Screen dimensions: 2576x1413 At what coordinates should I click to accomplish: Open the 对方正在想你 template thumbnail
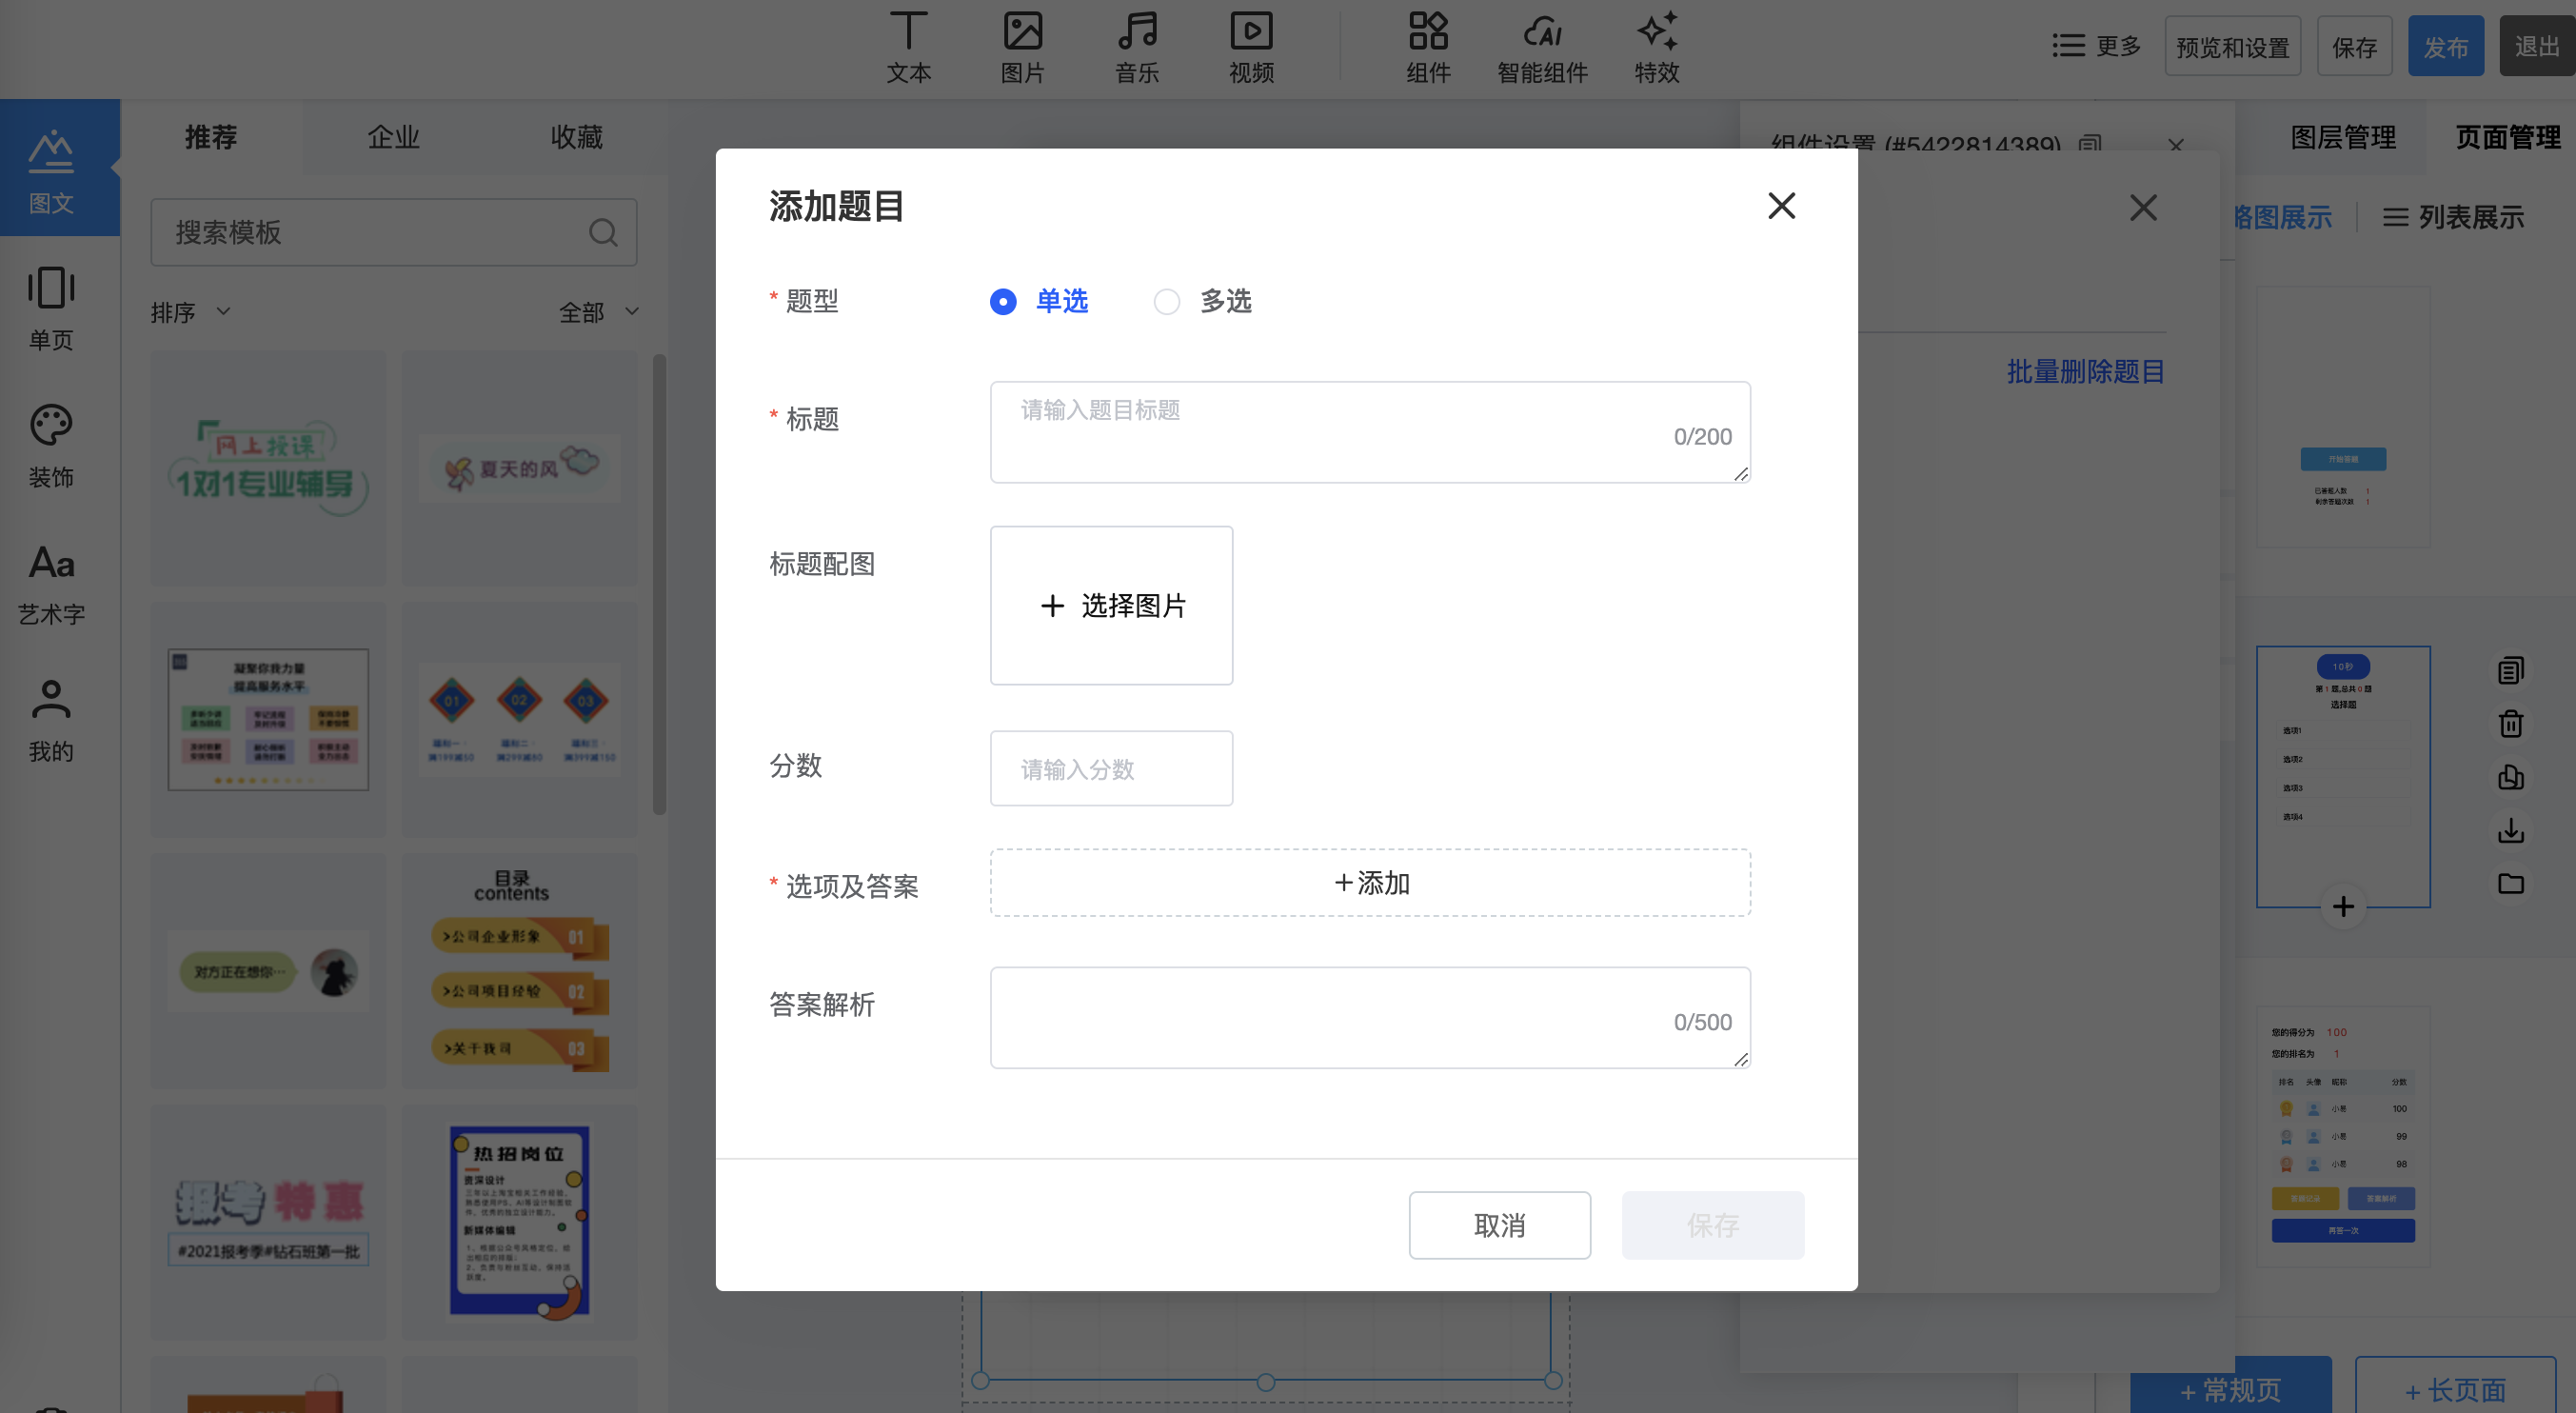268,971
